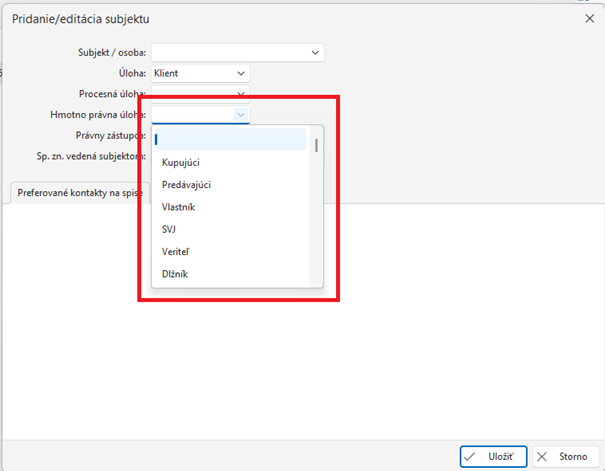The image size is (605, 471).
Task: Choose Kupujúci from the dropdown list
Action: click(181, 162)
